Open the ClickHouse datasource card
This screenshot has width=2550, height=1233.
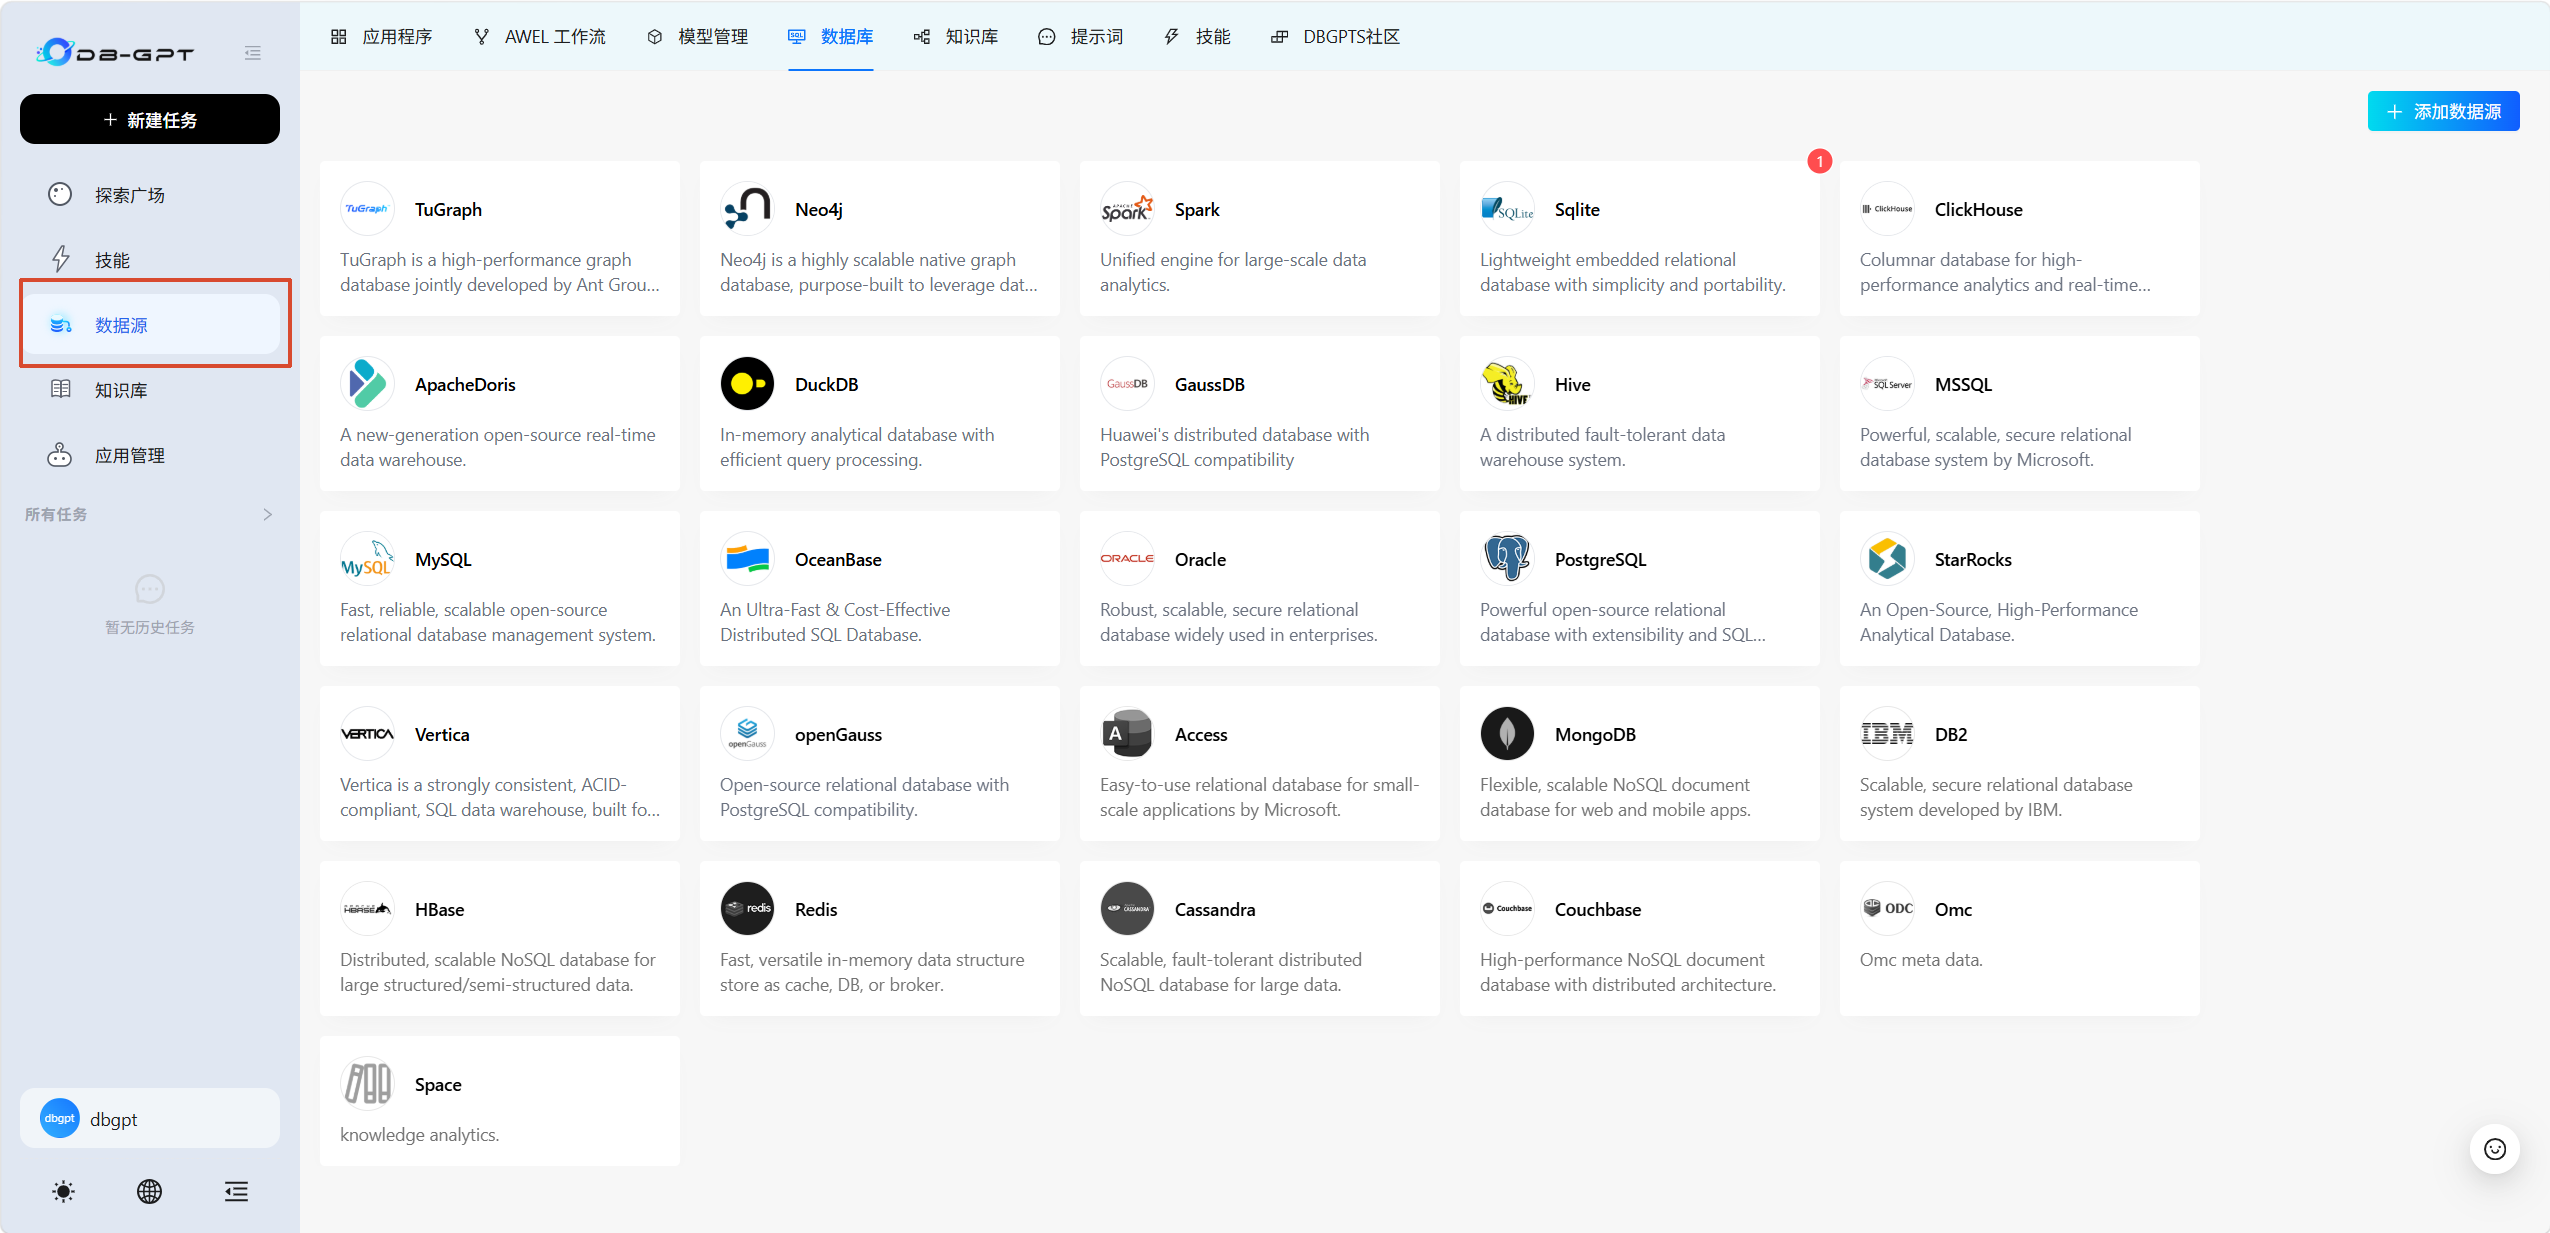tap(2020, 239)
